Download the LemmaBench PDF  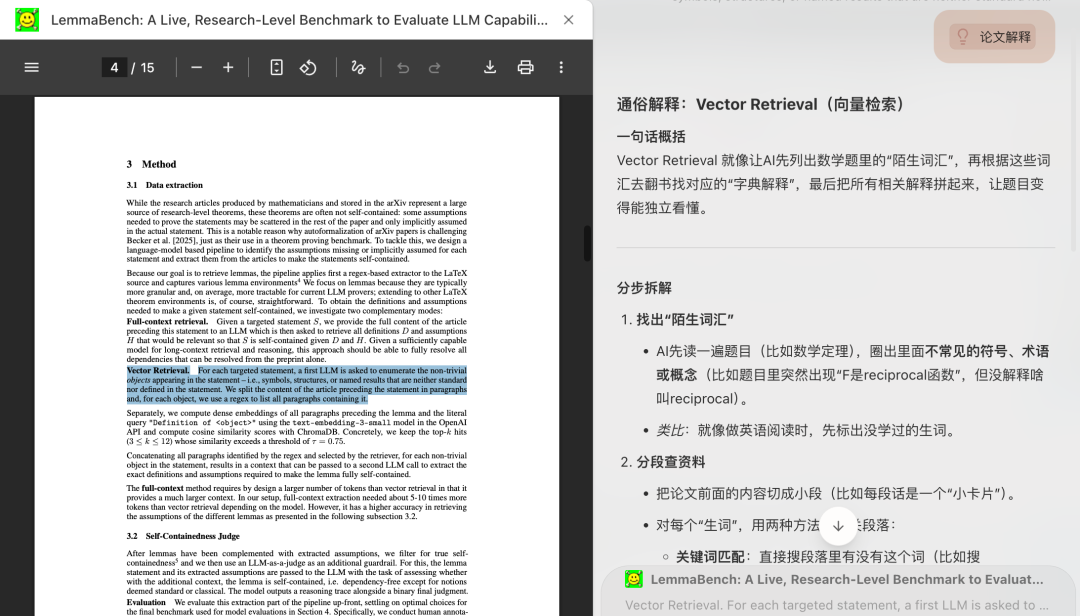tap(489, 67)
